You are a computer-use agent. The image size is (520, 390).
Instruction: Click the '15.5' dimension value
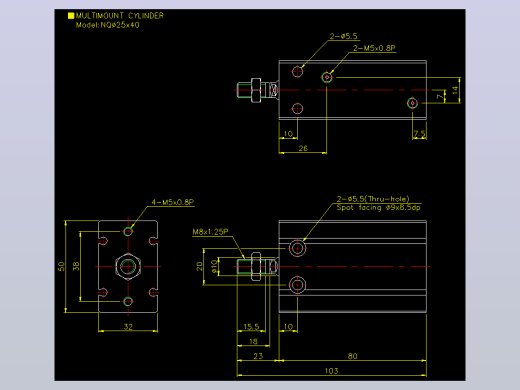click(x=251, y=327)
